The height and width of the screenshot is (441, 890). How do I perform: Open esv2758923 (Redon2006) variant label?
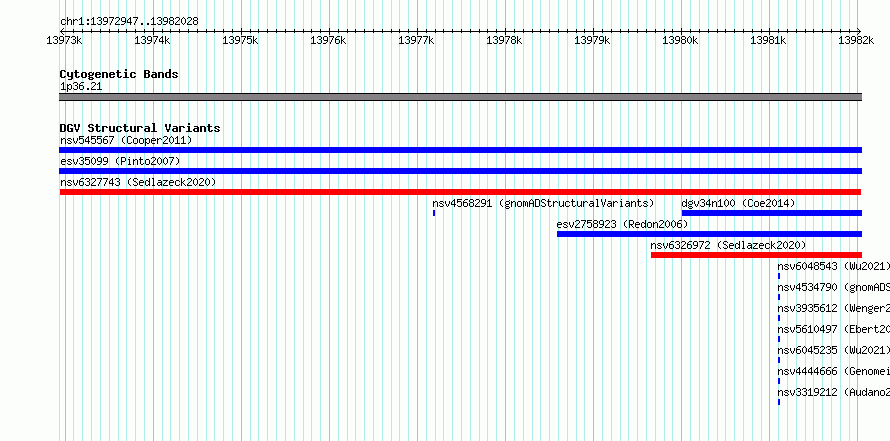622,224
